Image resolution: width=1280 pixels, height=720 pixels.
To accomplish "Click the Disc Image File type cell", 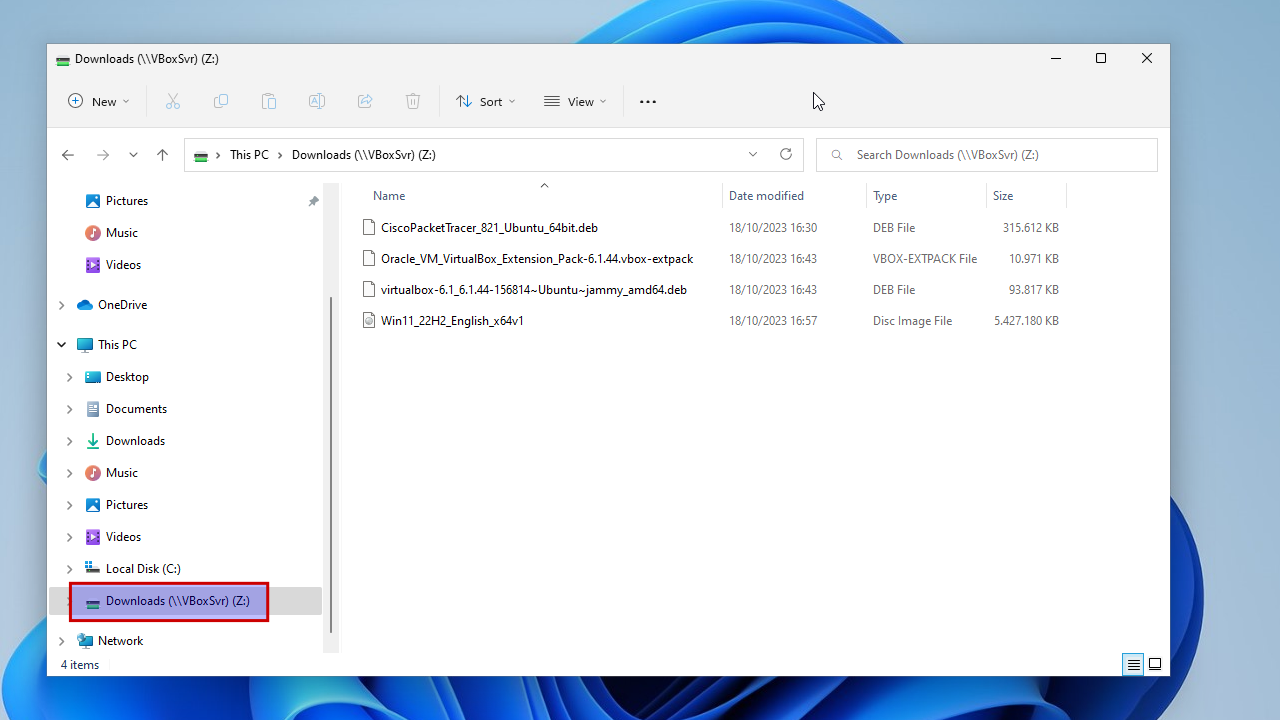I will pos(912,321).
